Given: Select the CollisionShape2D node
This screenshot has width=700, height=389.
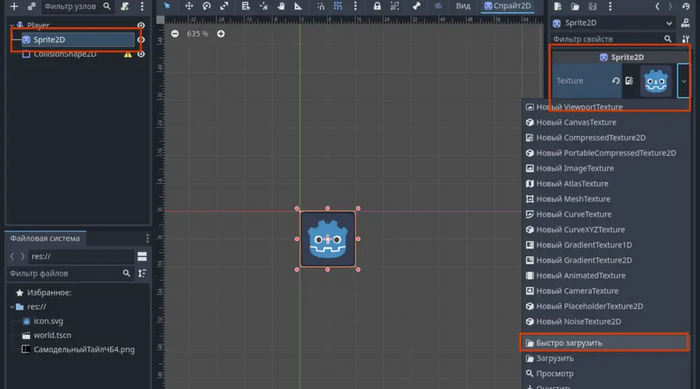Looking at the screenshot, I should click(65, 54).
